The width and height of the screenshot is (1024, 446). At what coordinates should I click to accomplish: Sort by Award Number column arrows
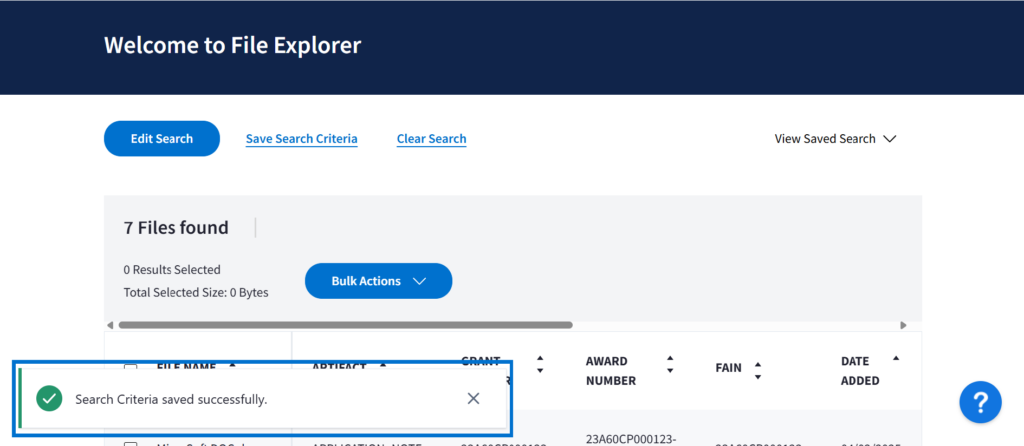click(x=670, y=365)
